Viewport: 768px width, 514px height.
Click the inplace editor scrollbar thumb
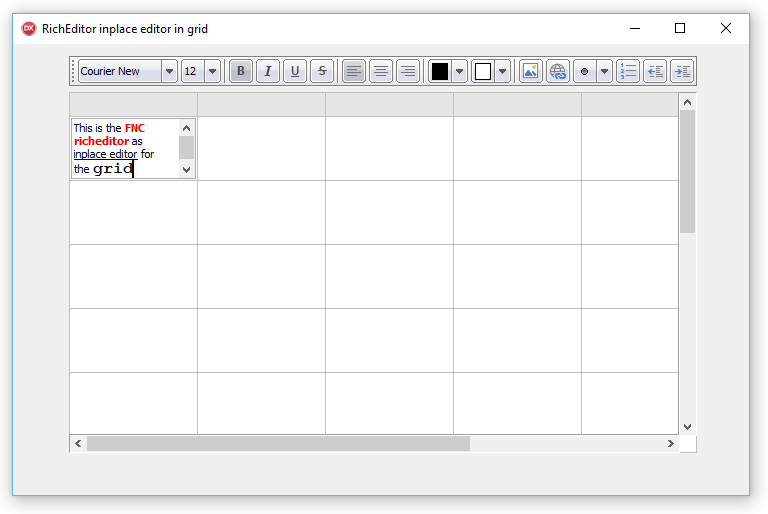187,147
